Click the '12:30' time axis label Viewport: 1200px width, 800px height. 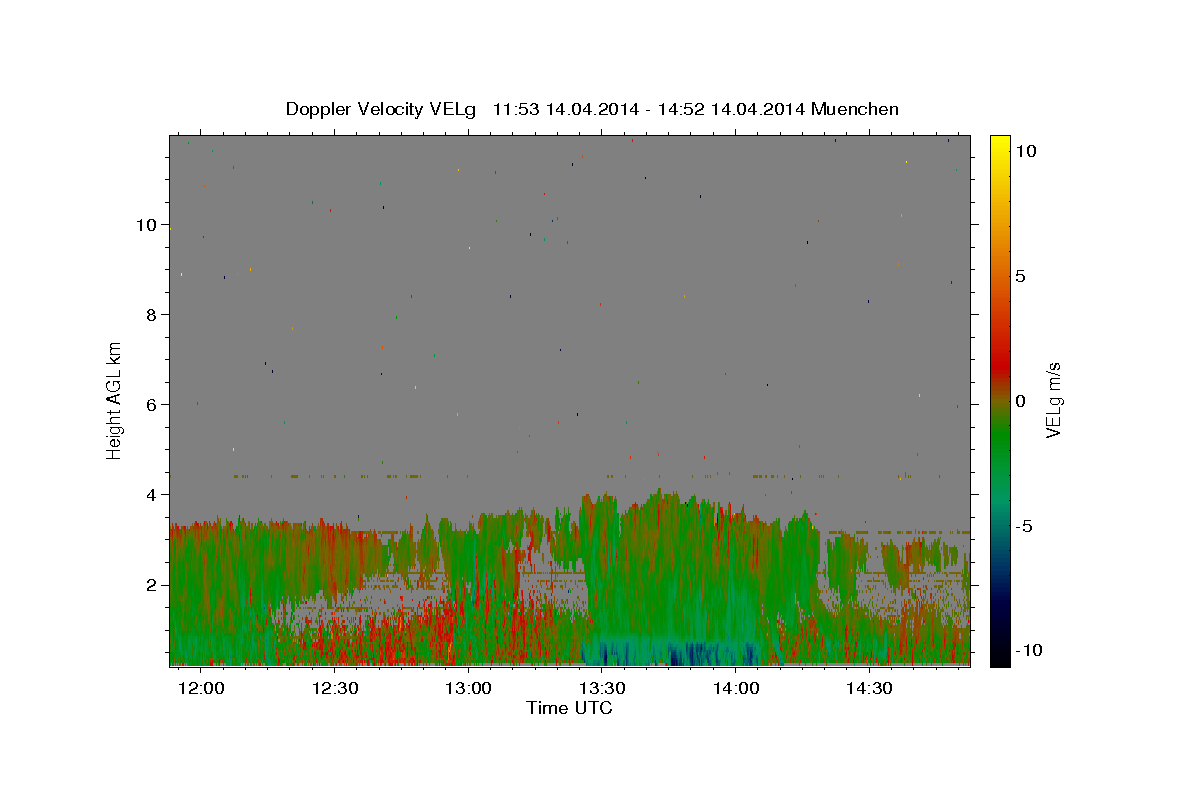335,688
